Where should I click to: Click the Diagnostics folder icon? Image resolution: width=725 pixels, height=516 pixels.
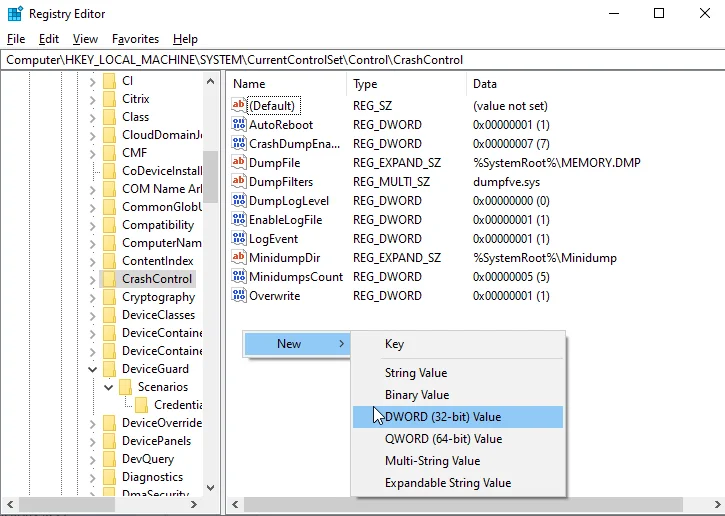[x=110, y=477]
